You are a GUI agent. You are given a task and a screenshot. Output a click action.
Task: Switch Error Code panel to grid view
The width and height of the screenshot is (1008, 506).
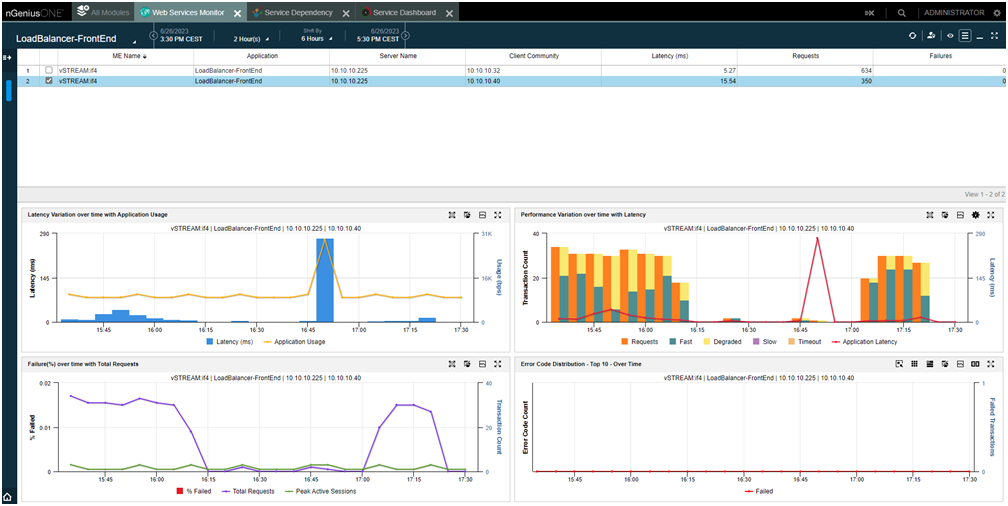coord(914,364)
